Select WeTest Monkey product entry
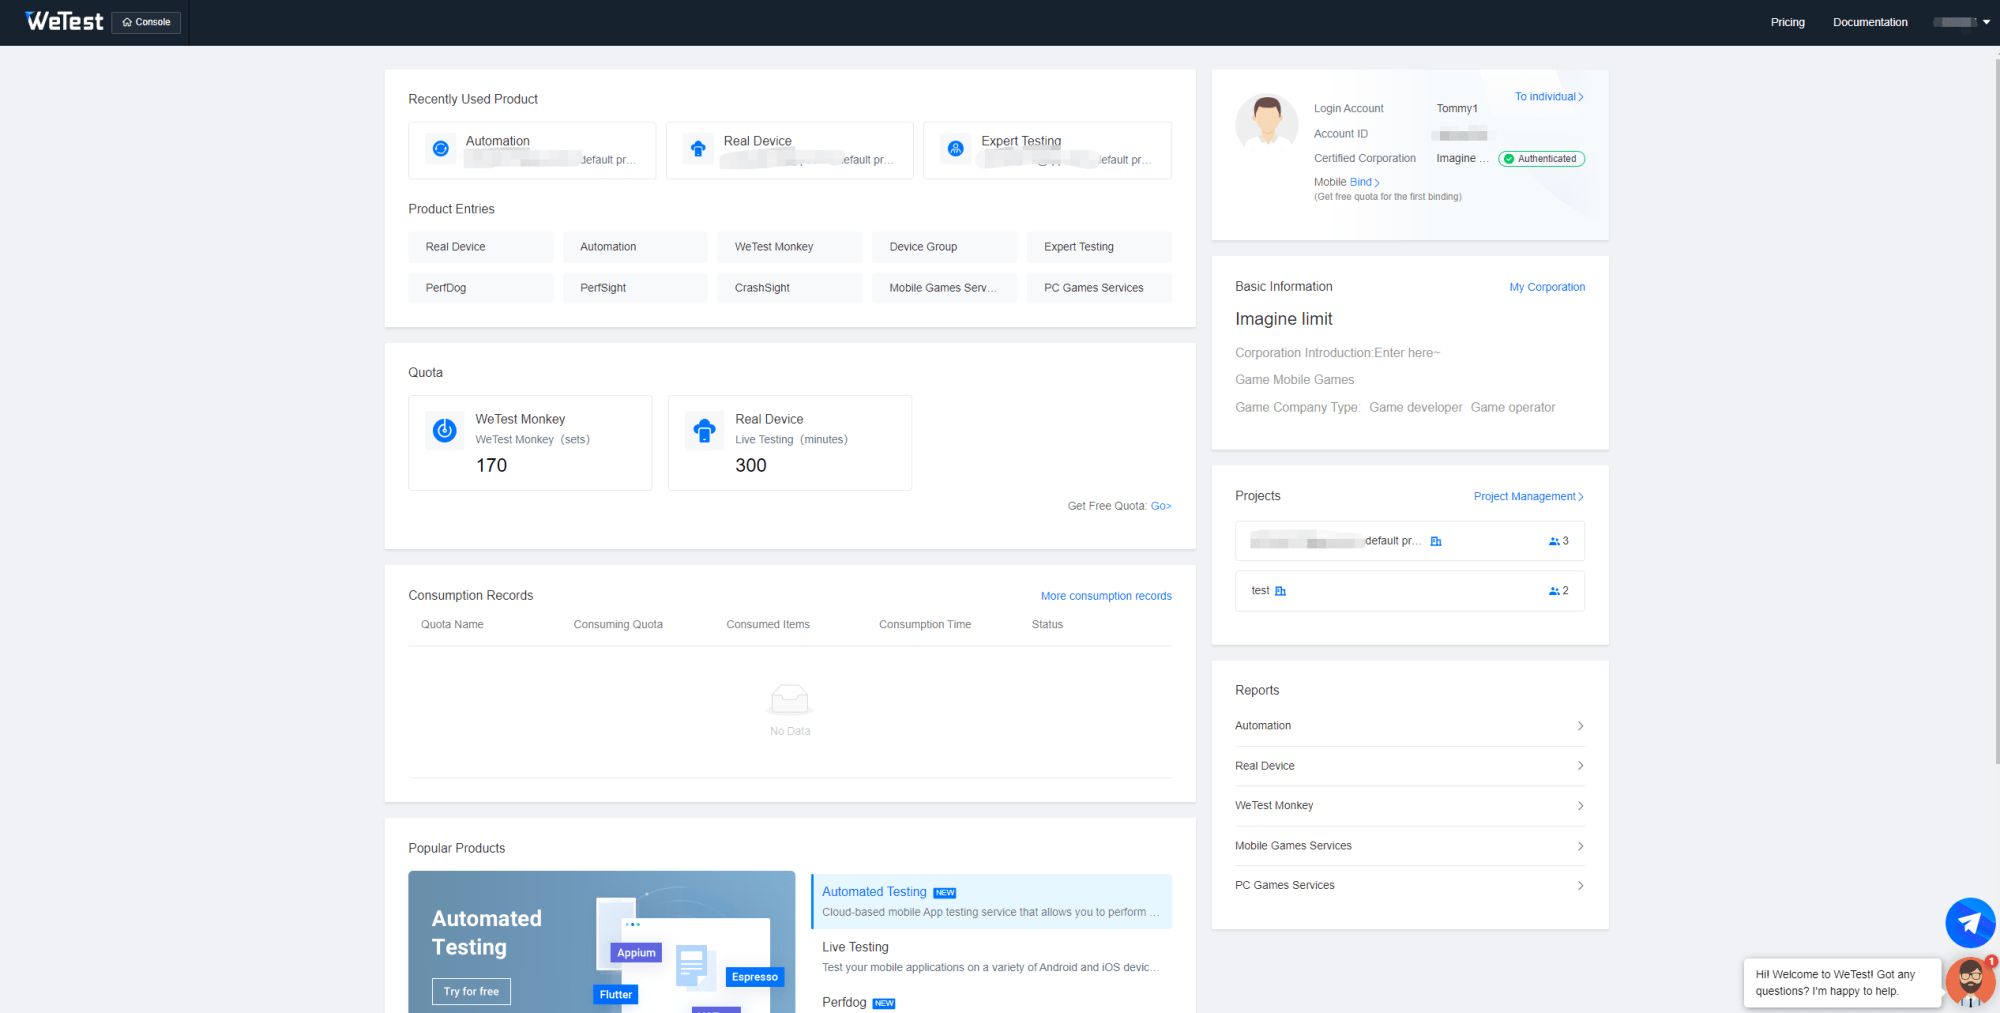 790,247
